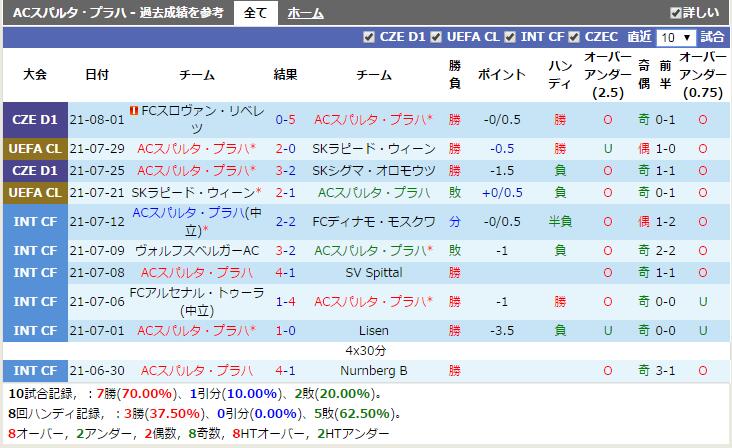Viewport: 732px width, 448px height.
Task: Open the 3-2 result of the 21-07-09 match
Action: pyautogui.click(x=285, y=251)
